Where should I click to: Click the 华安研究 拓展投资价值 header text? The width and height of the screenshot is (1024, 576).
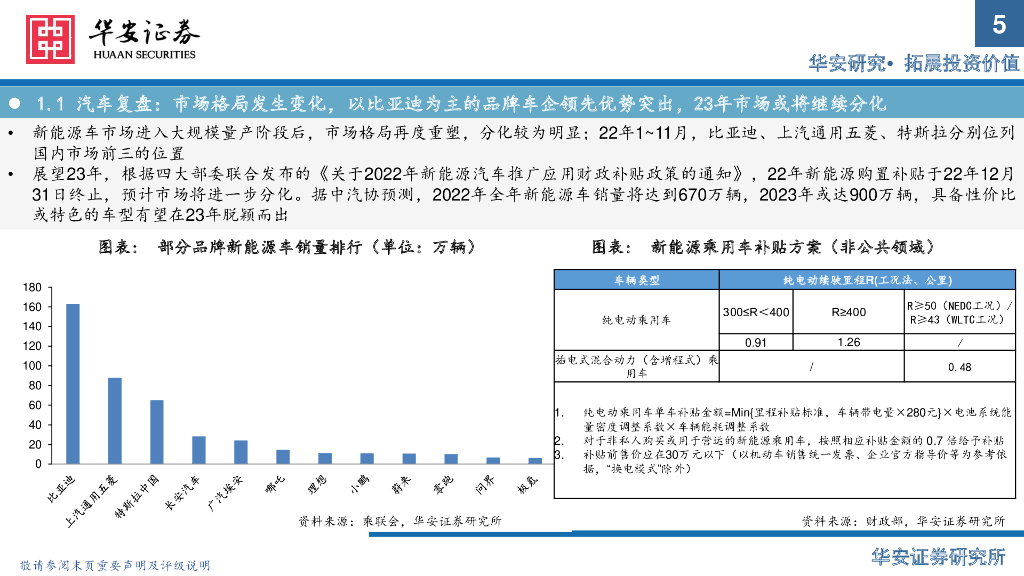[x=914, y=63]
